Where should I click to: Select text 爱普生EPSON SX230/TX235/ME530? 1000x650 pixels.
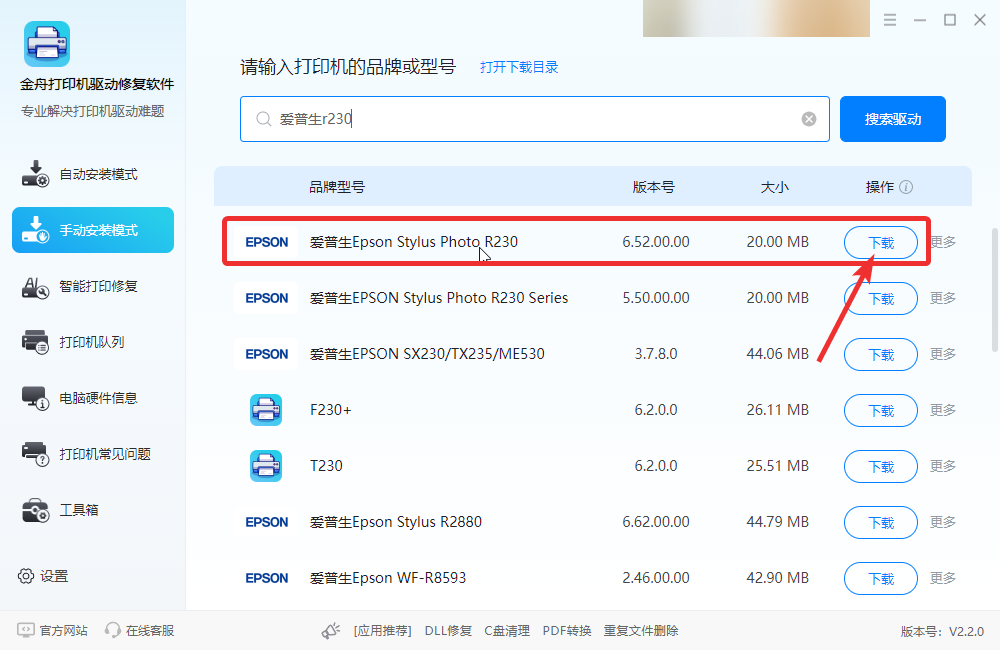(427, 354)
